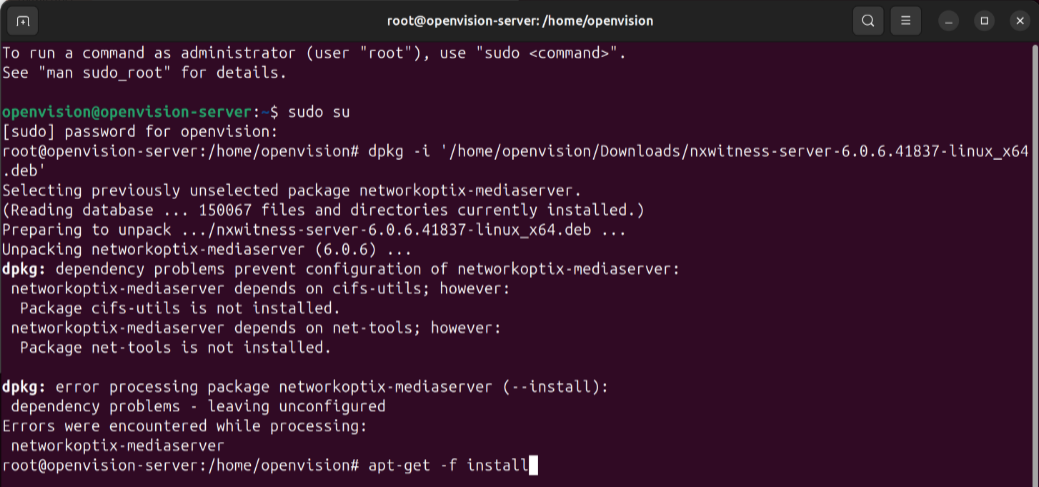Click the 'Selecting previously unselected package' line
The image size is (1039, 487).
click(292, 191)
